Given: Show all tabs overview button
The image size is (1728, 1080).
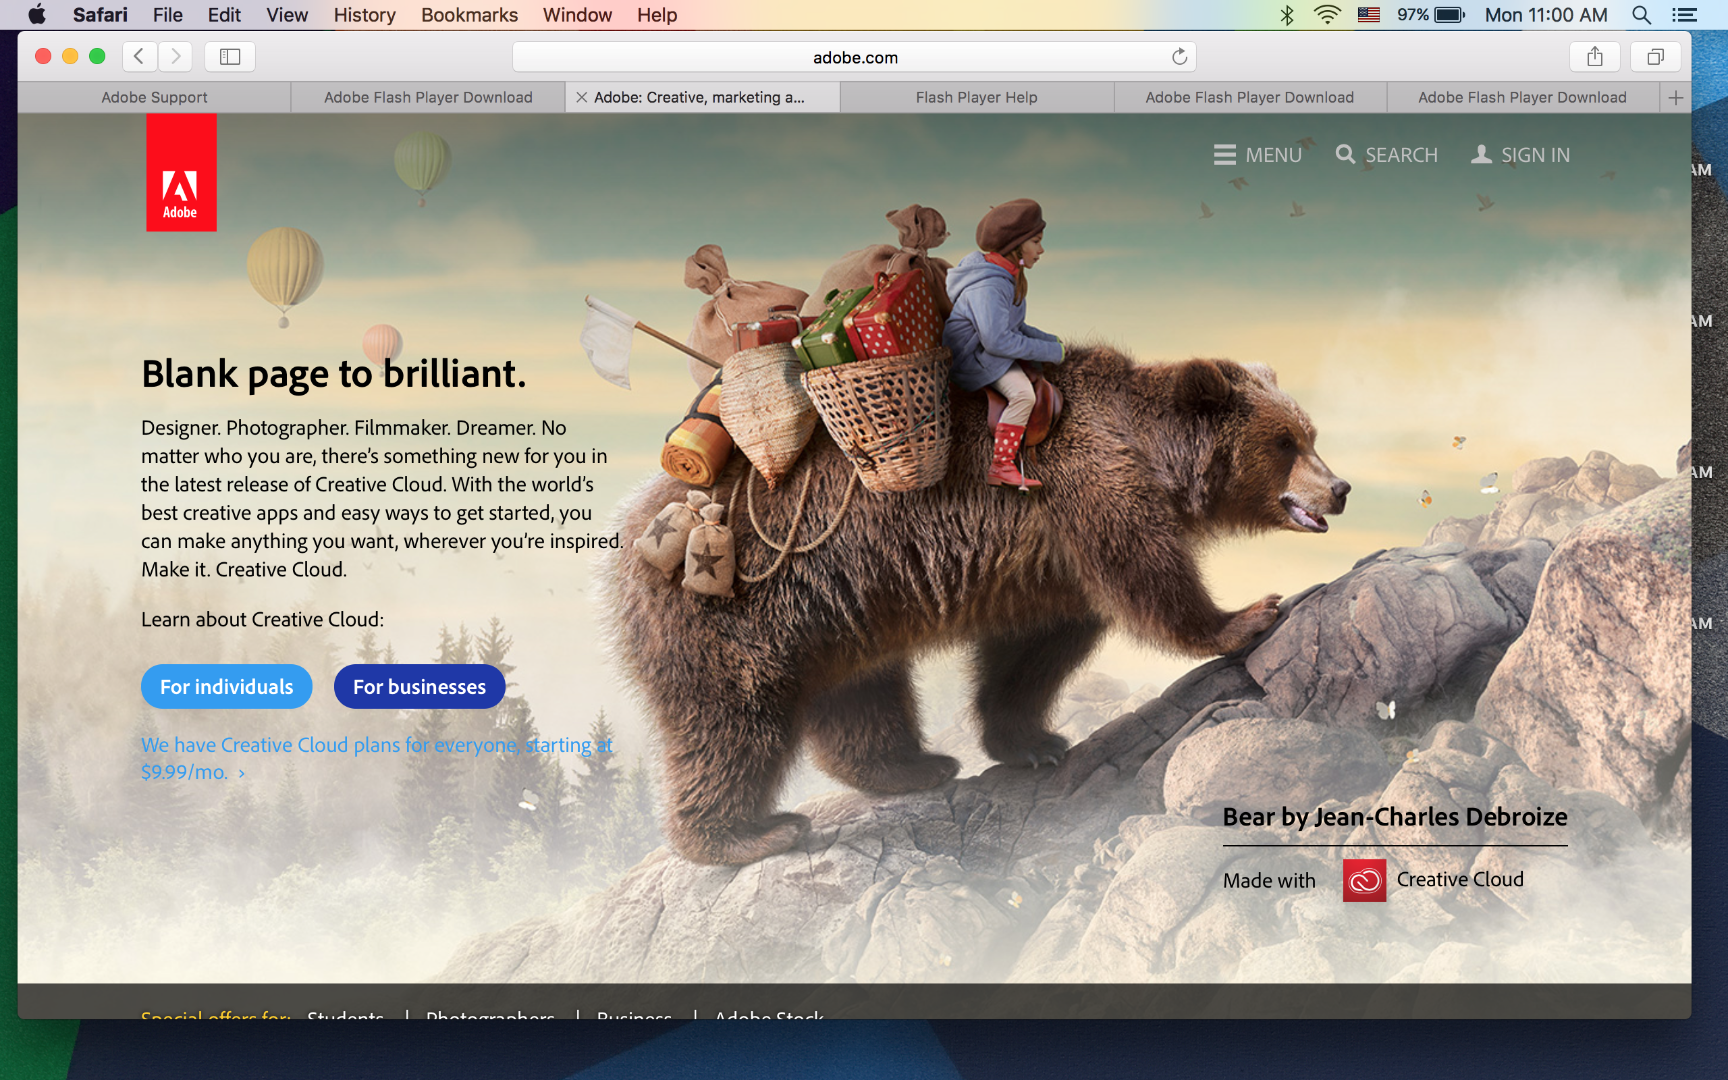Looking at the screenshot, I should [x=1655, y=57].
